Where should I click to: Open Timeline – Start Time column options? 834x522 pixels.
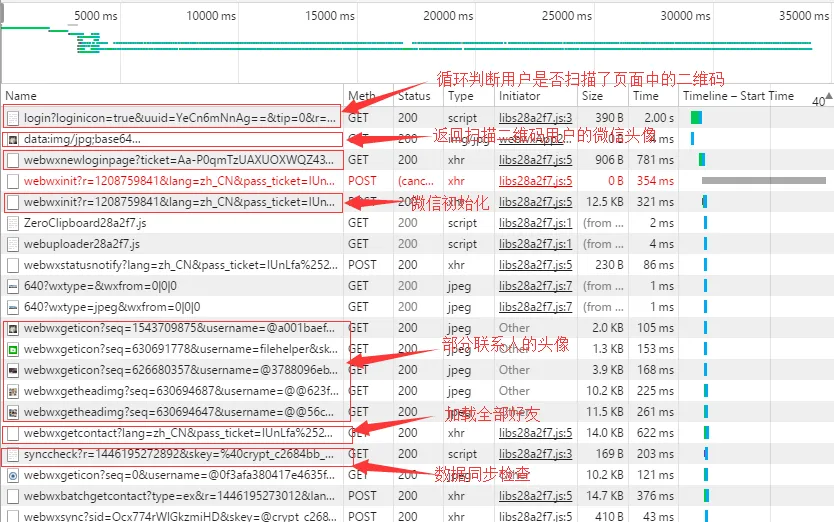coord(738,96)
